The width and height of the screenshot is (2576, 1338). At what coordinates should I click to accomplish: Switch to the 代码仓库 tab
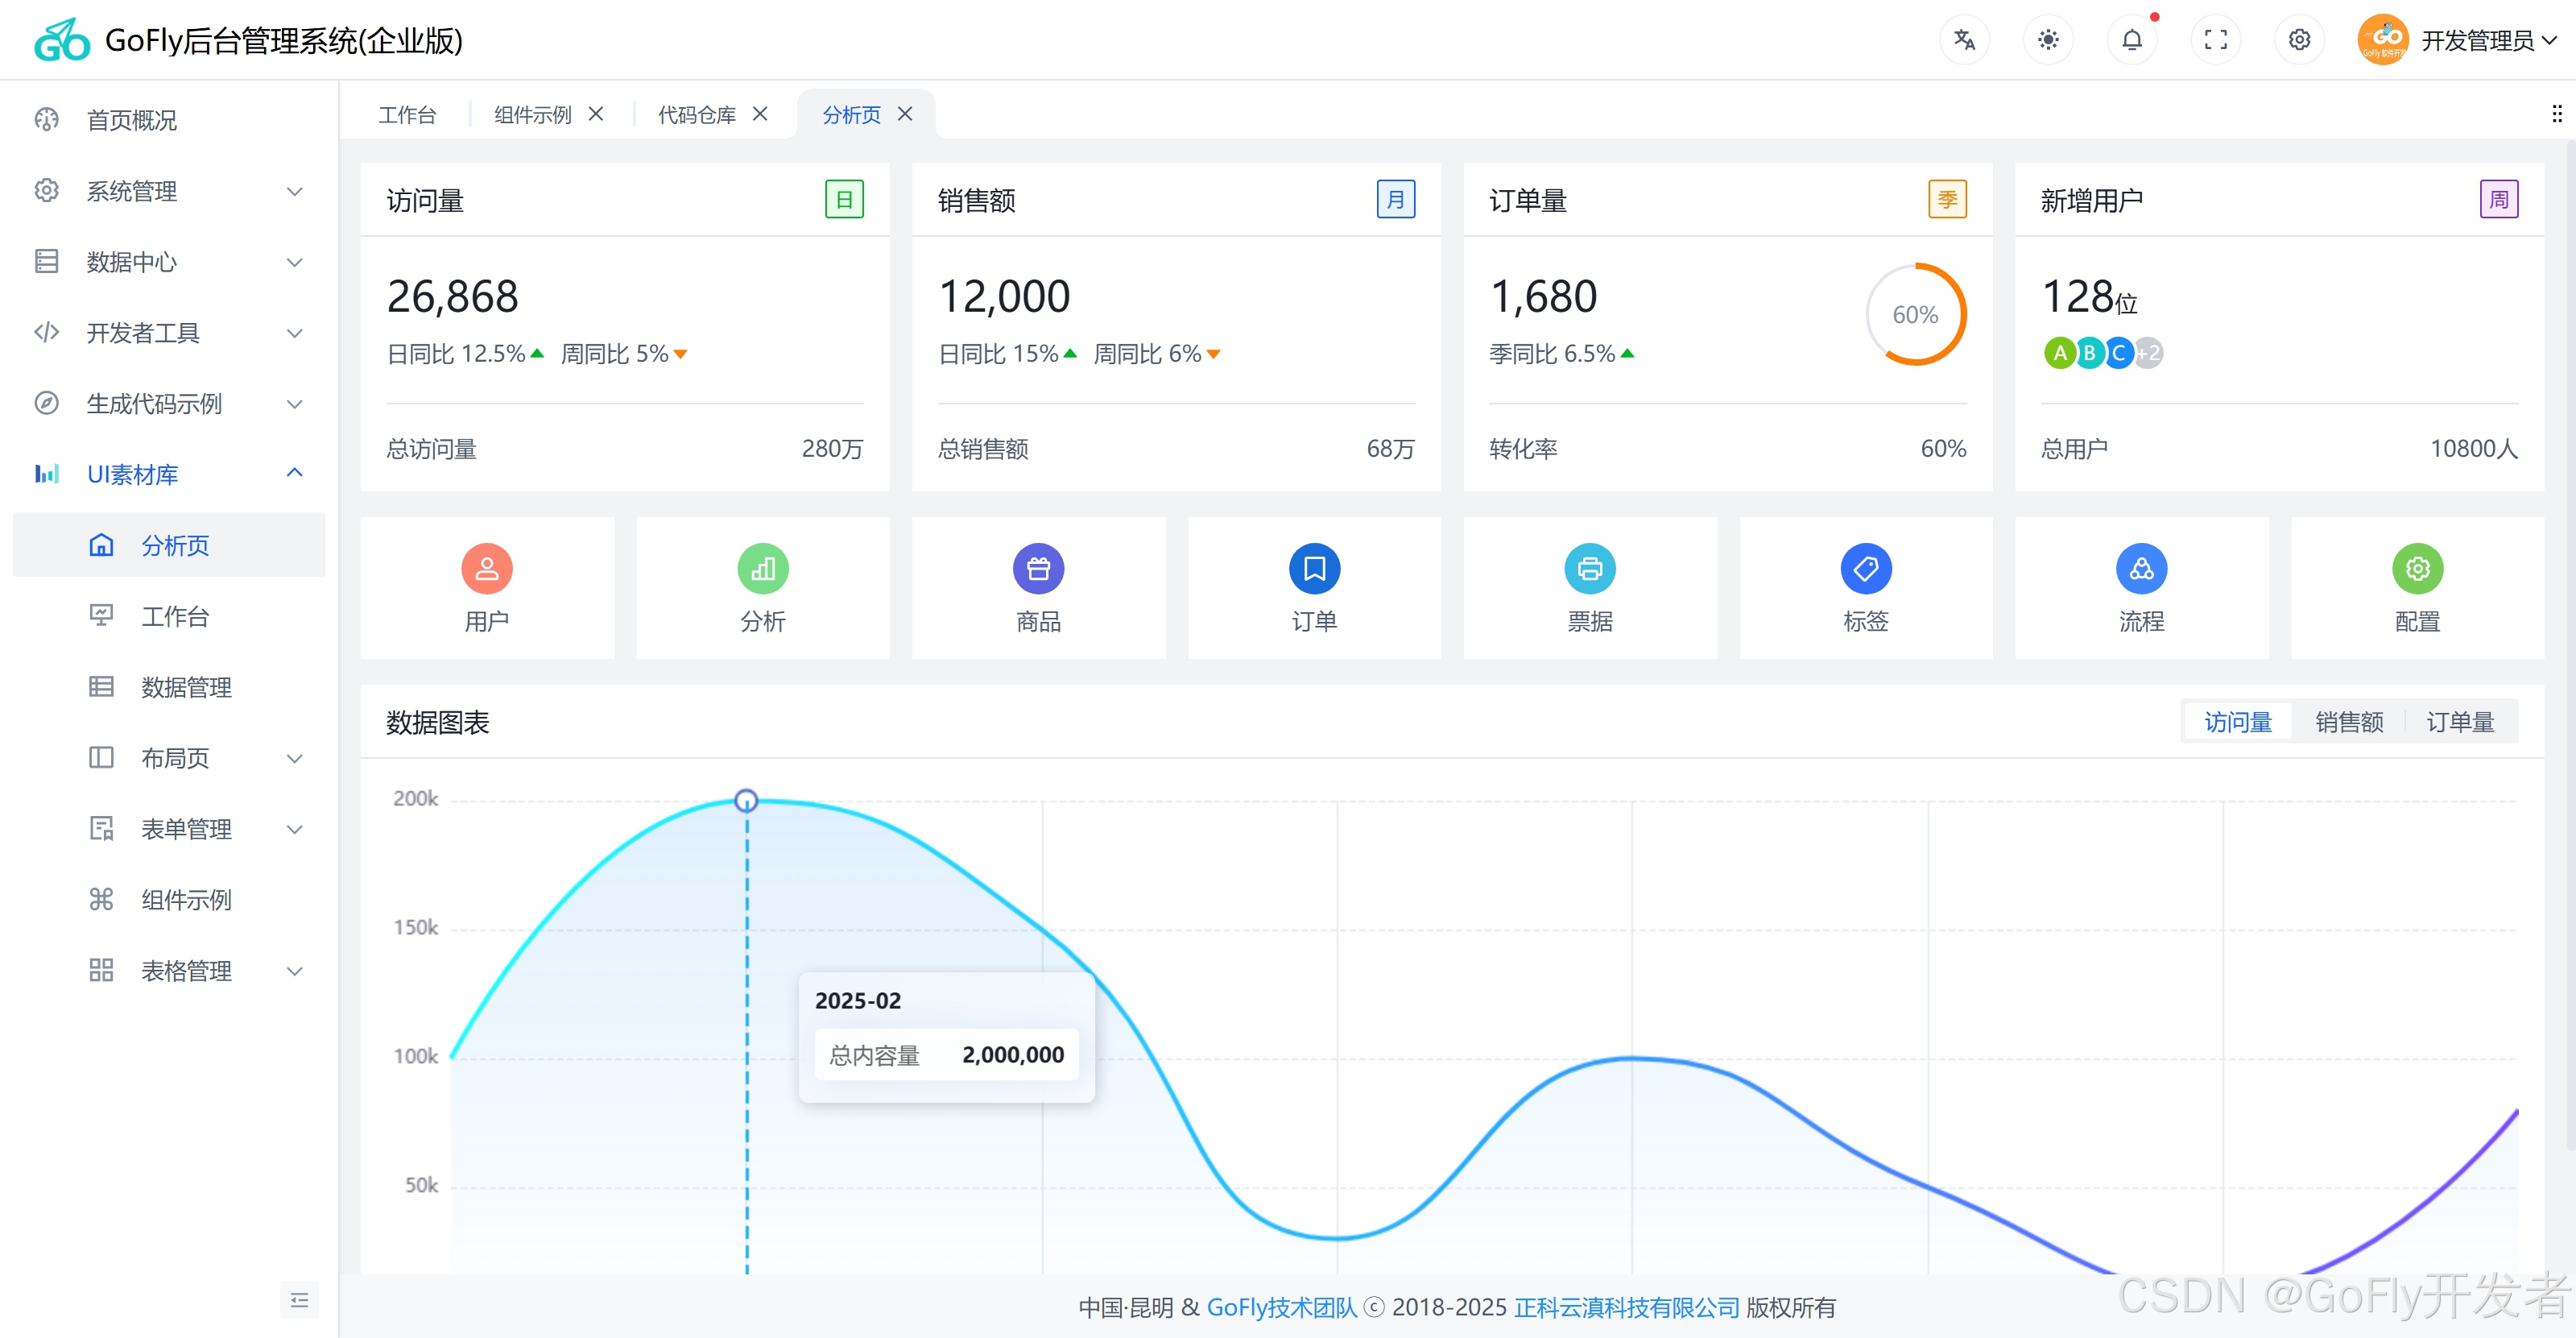[697, 115]
